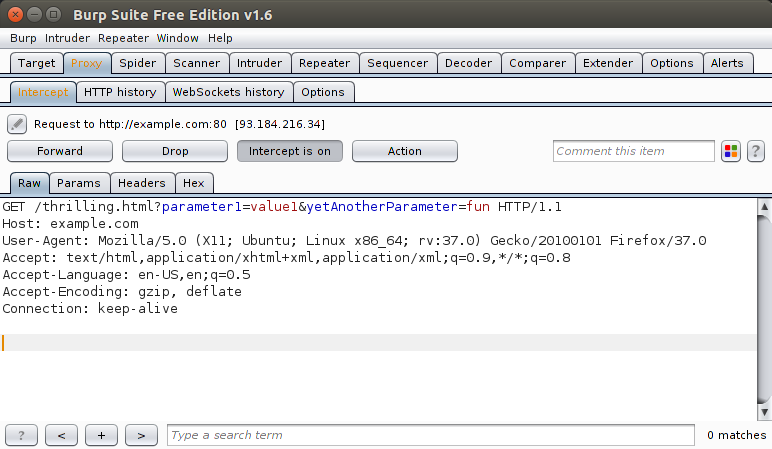Screen dimensions: 772x449
Task: View the Alerts tab
Action: 727,64
